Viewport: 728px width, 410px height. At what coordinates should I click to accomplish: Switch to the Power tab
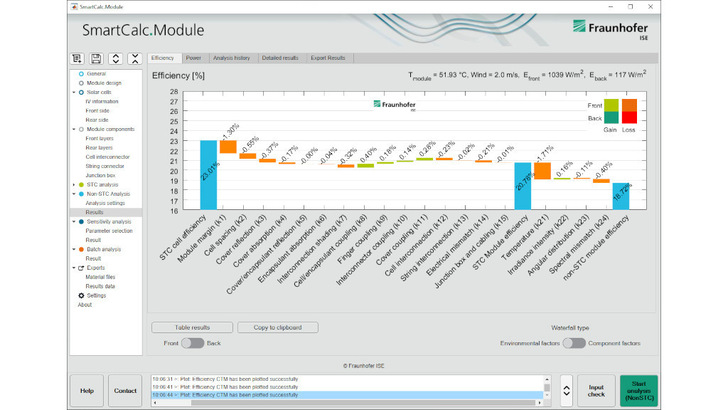coord(194,58)
